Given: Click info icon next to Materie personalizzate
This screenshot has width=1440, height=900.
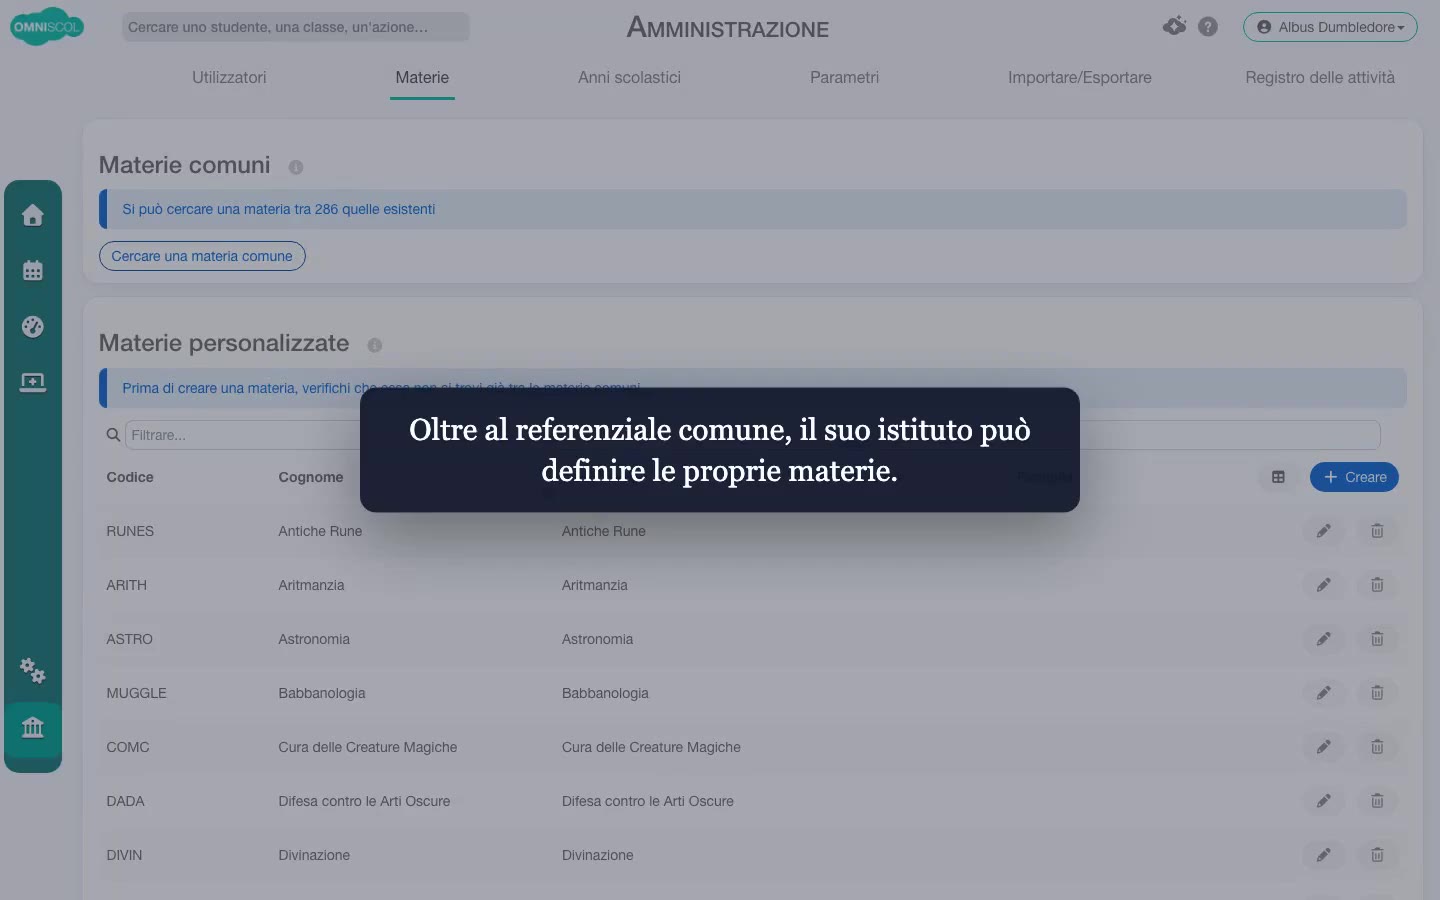Looking at the screenshot, I should (375, 345).
